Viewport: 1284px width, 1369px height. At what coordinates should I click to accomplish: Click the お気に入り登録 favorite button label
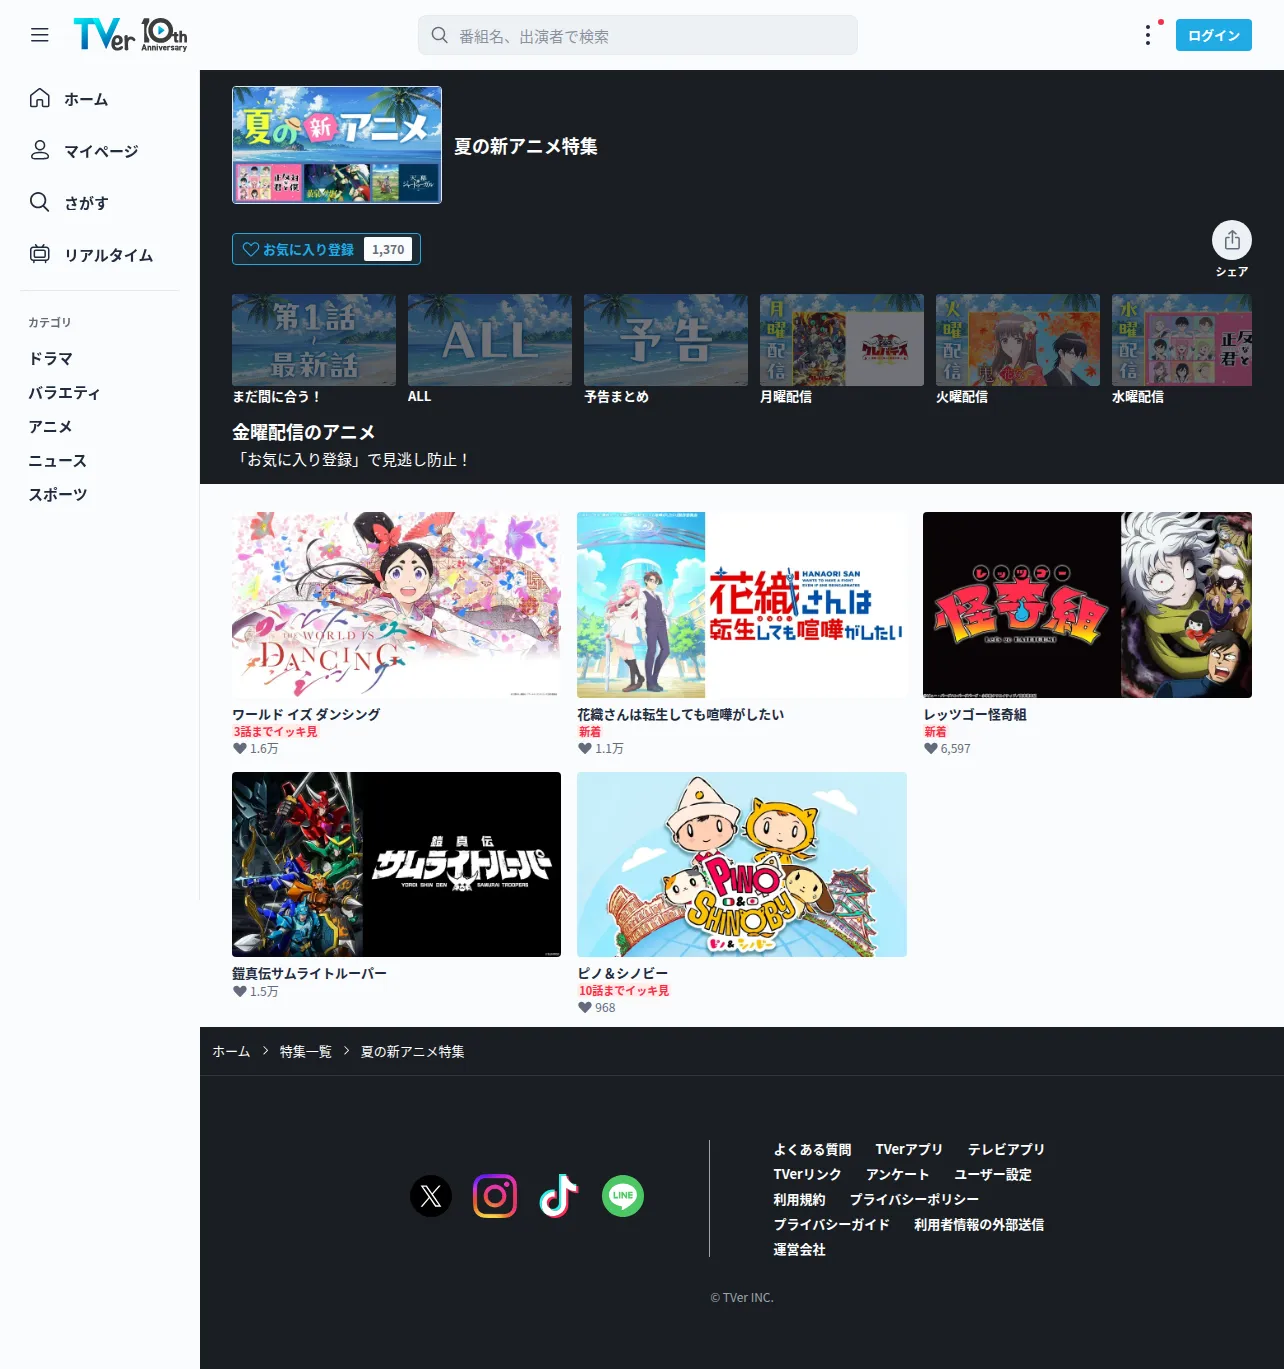pyautogui.click(x=308, y=250)
